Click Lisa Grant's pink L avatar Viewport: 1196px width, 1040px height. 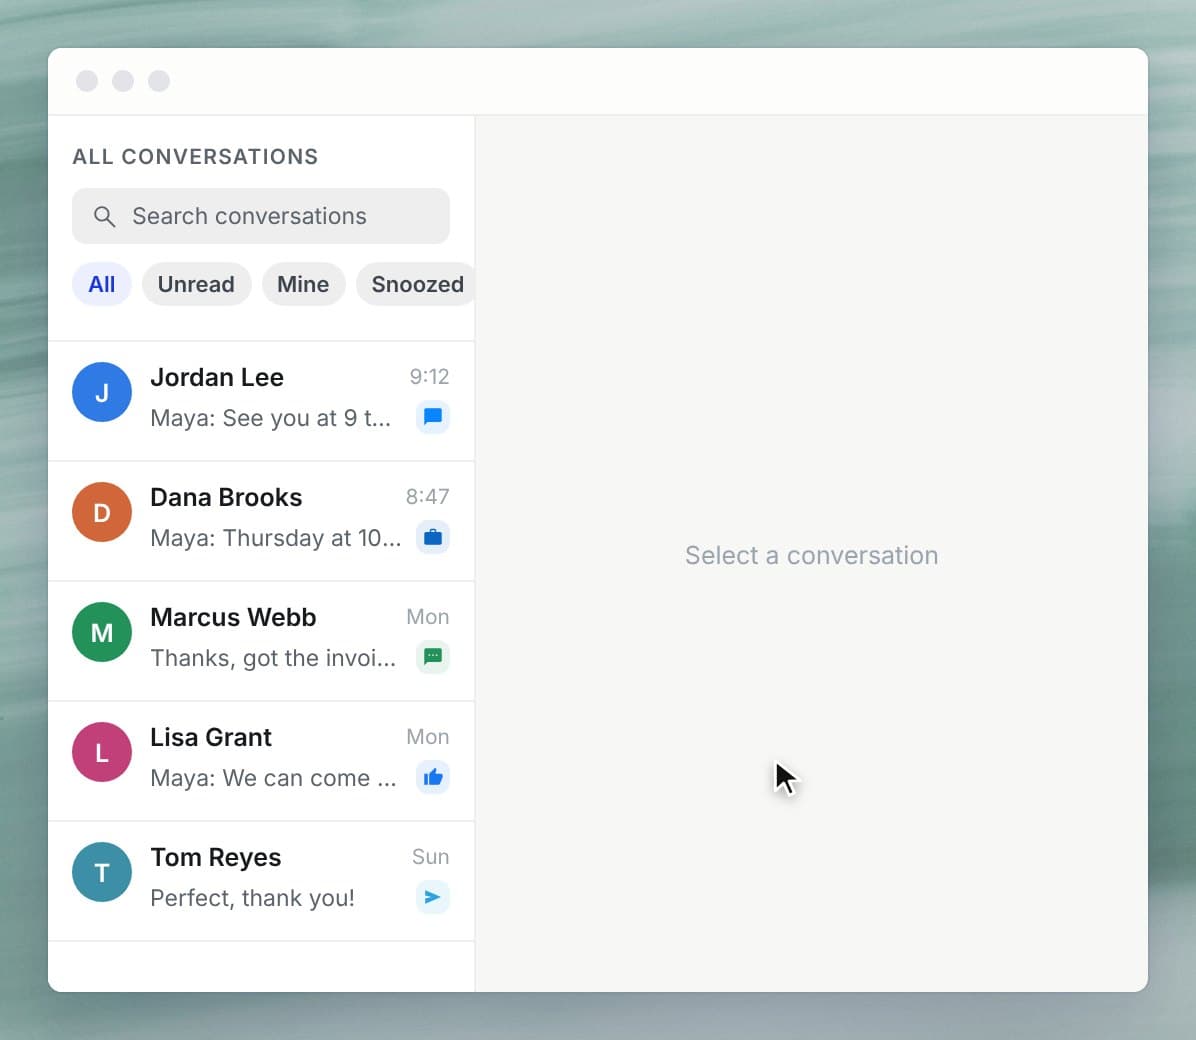(102, 752)
